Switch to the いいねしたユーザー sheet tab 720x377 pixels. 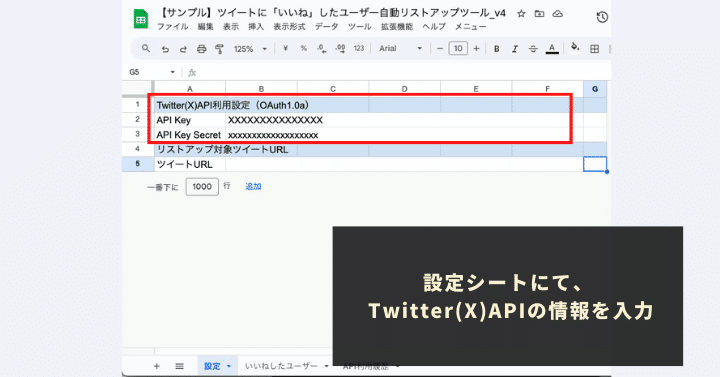coord(281,366)
